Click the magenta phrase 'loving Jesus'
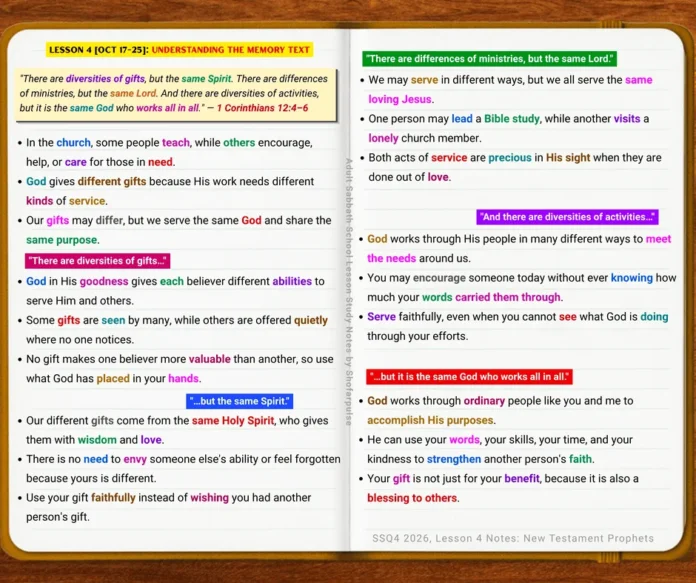This screenshot has height=583, width=696. pos(399,99)
